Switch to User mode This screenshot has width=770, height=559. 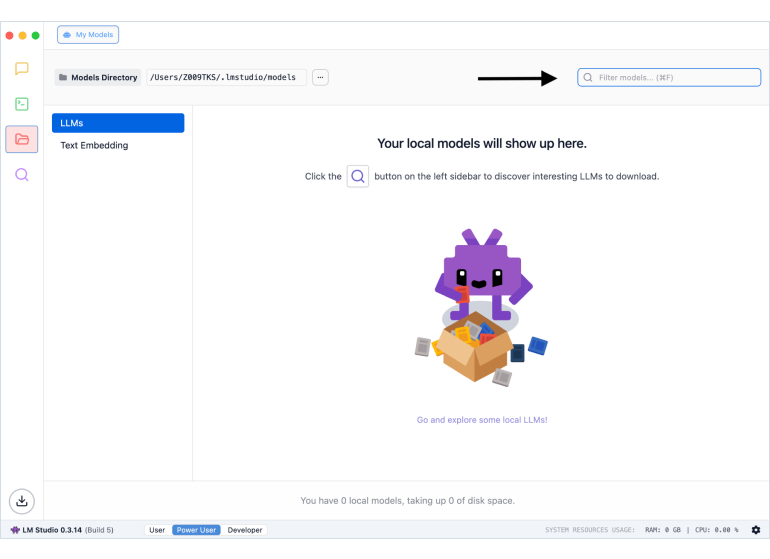(x=158, y=530)
